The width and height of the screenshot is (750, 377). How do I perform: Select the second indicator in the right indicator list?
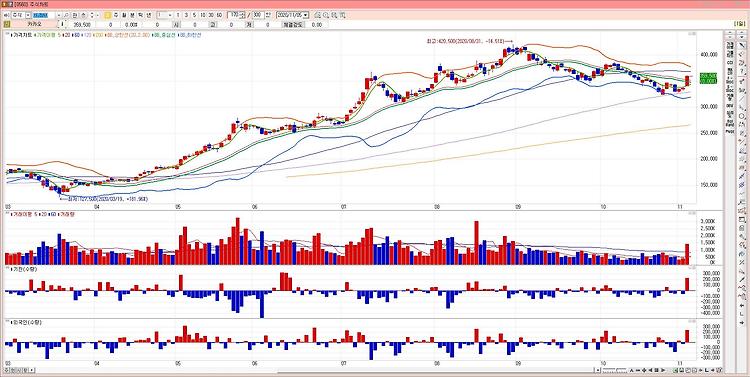(730, 54)
